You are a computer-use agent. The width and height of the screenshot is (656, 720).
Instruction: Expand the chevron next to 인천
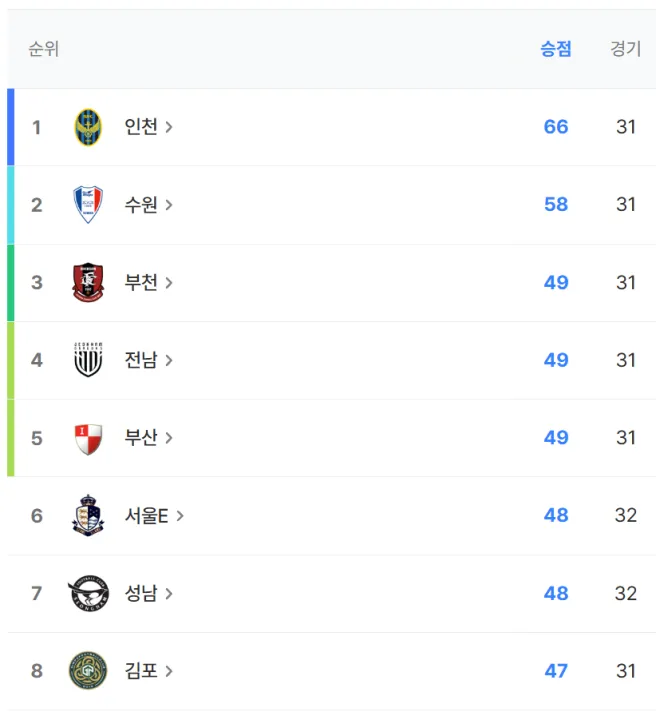coord(169,127)
